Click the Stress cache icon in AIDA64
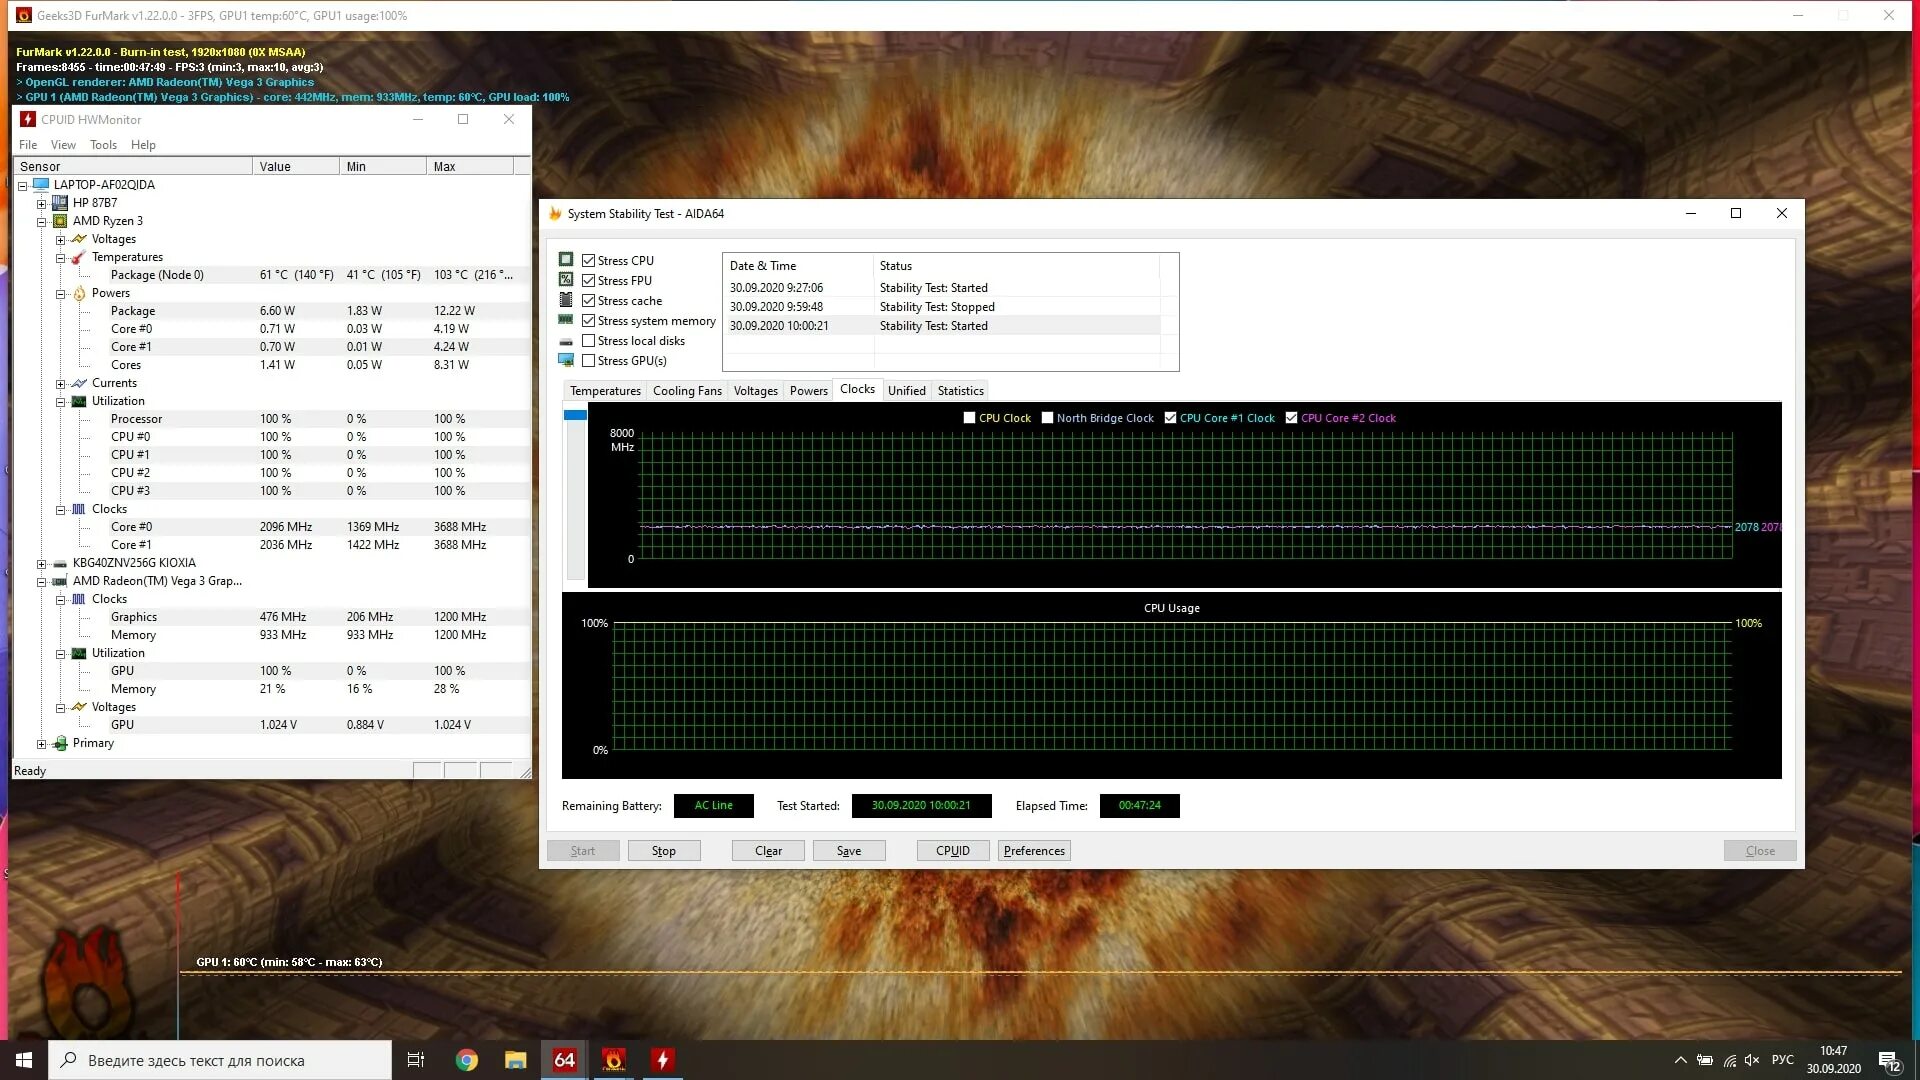1920x1080 pixels. coord(566,300)
